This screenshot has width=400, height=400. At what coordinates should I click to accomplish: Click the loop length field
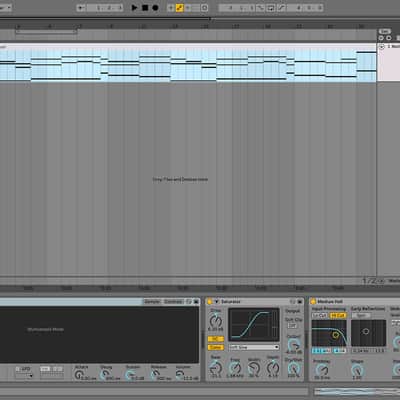point(305,8)
